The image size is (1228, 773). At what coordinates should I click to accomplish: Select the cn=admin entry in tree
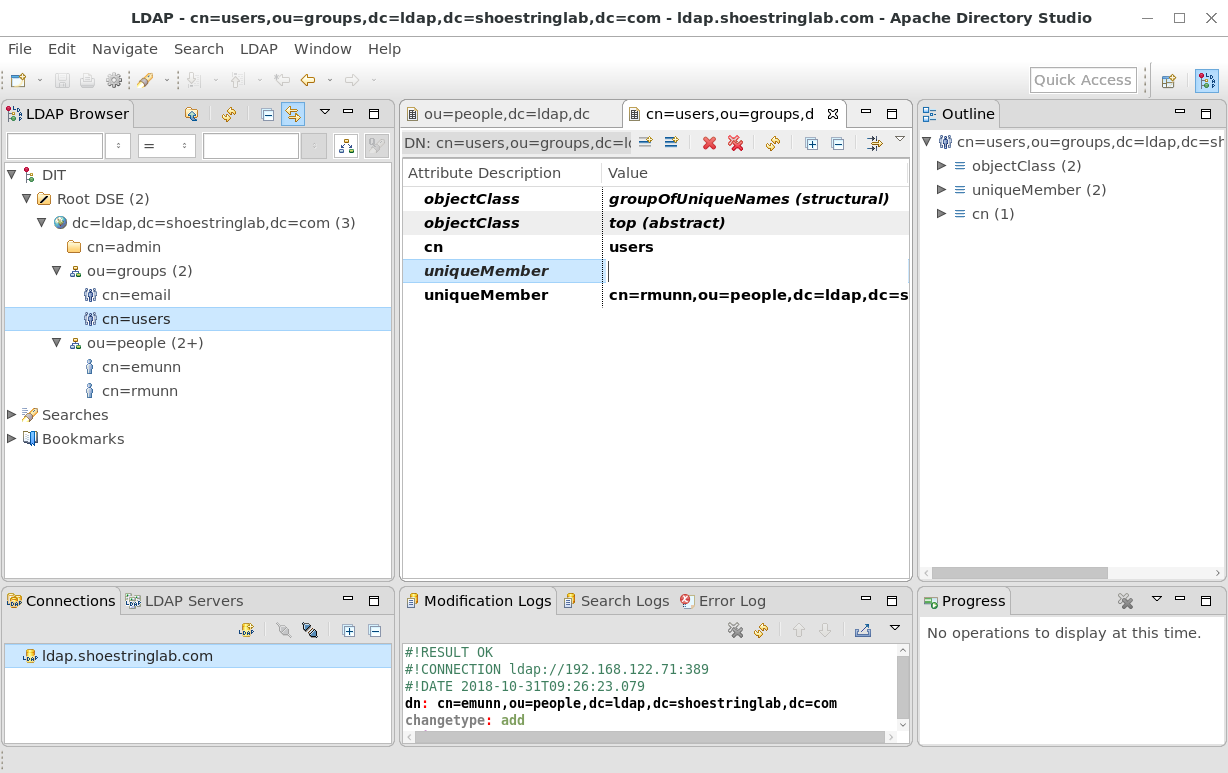124,247
